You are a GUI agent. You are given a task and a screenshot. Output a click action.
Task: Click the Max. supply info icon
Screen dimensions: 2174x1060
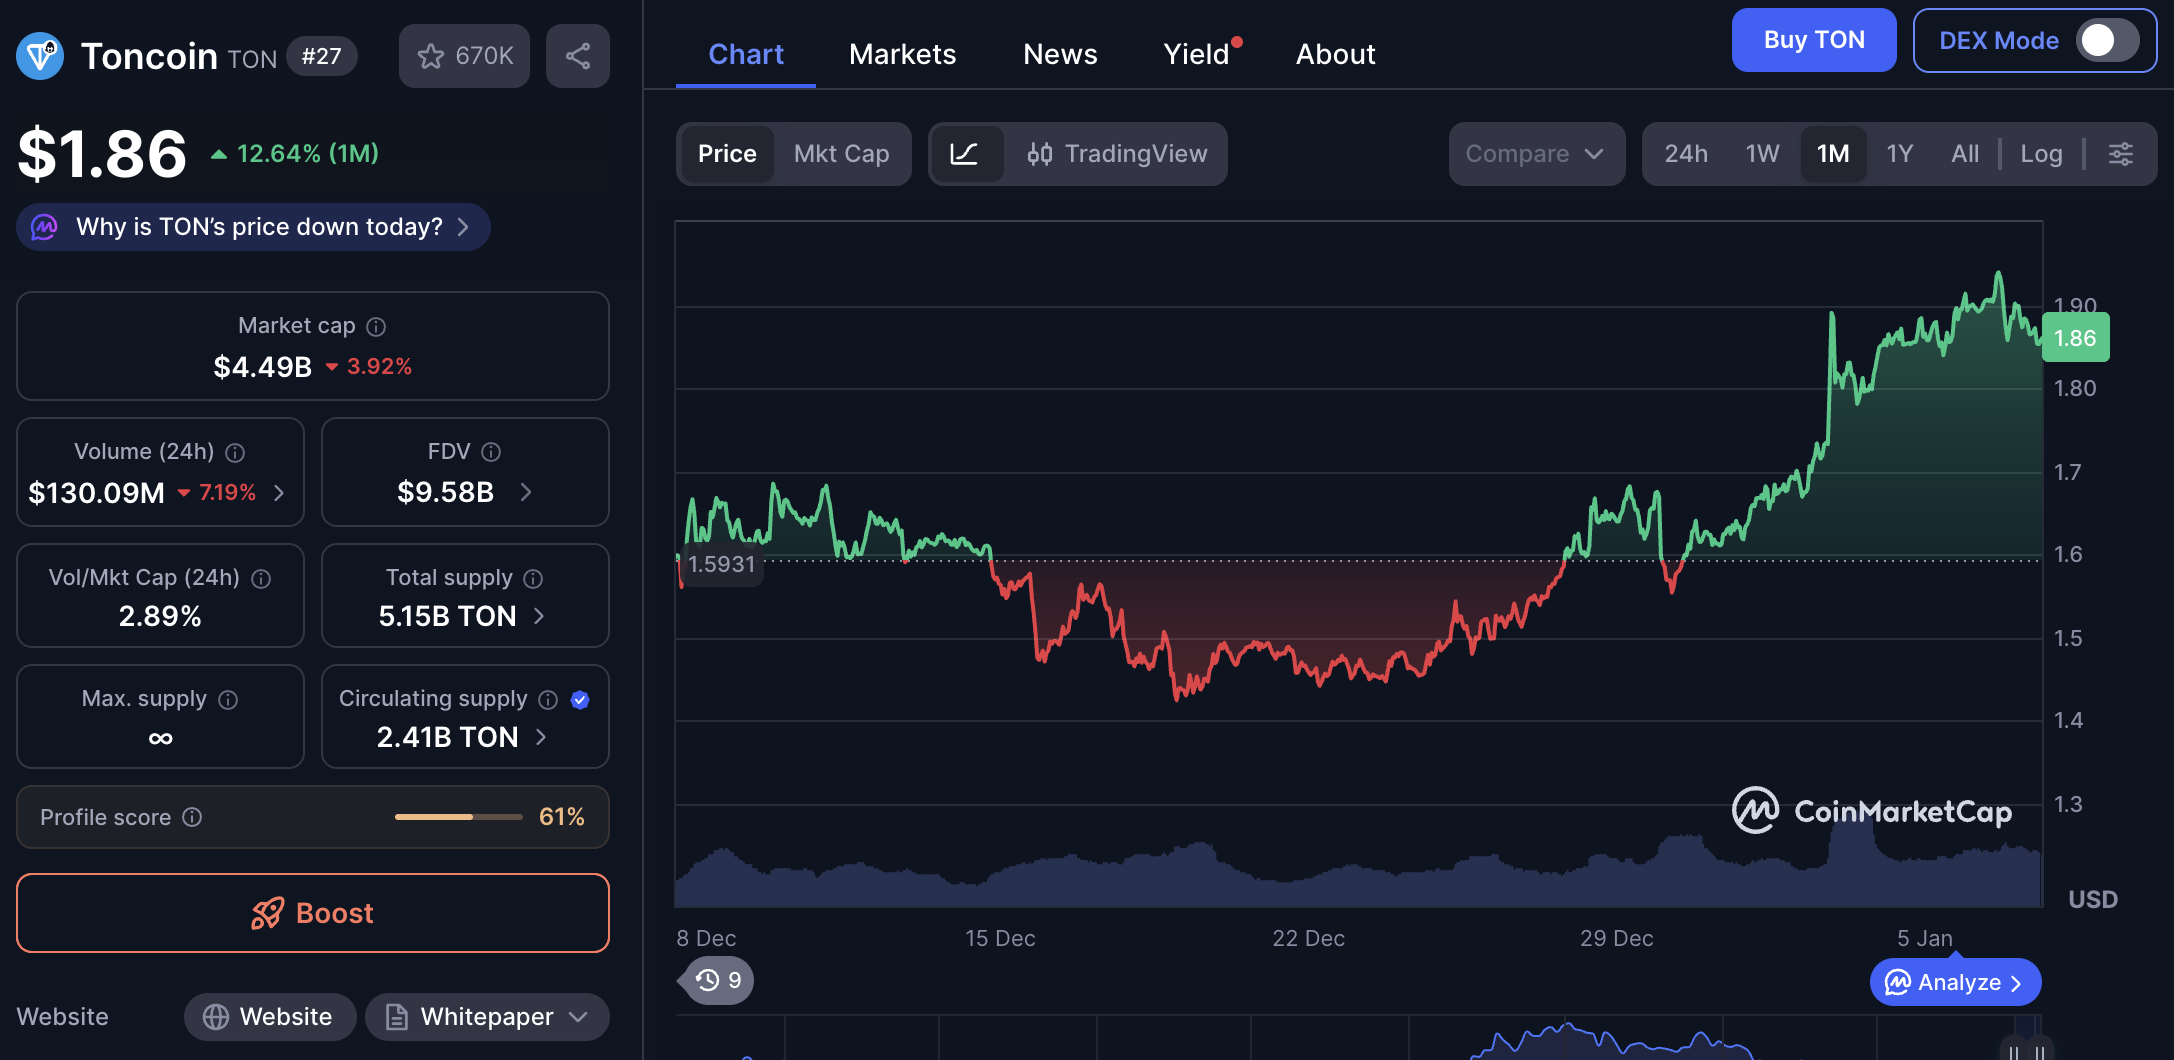pyautogui.click(x=228, y=700)
